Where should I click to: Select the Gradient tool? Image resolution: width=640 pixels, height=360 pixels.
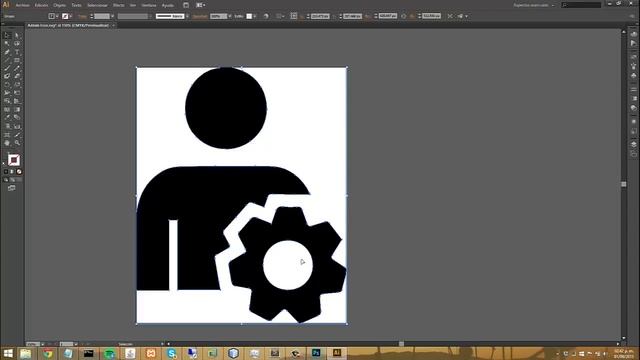click(x=17, y=110)
